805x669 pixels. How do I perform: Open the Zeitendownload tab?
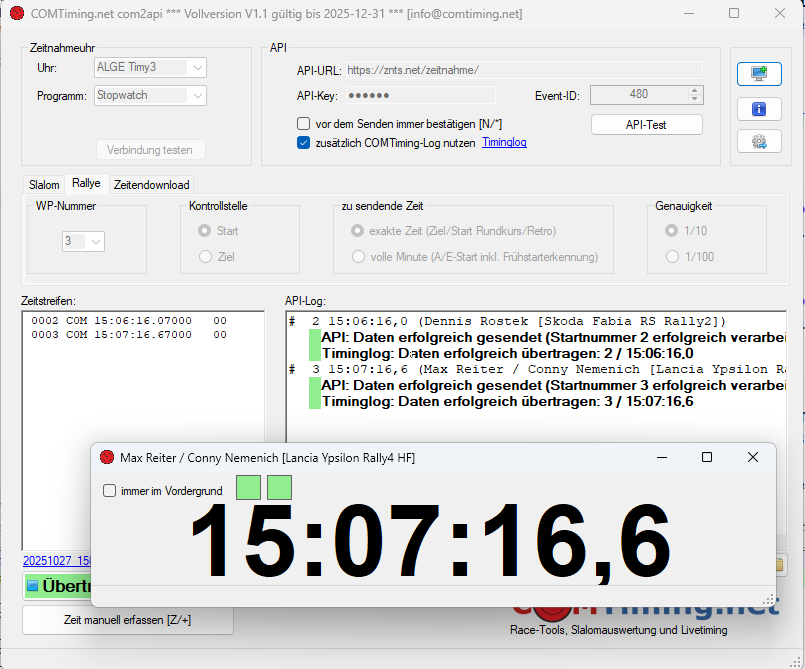pos(151,185)
